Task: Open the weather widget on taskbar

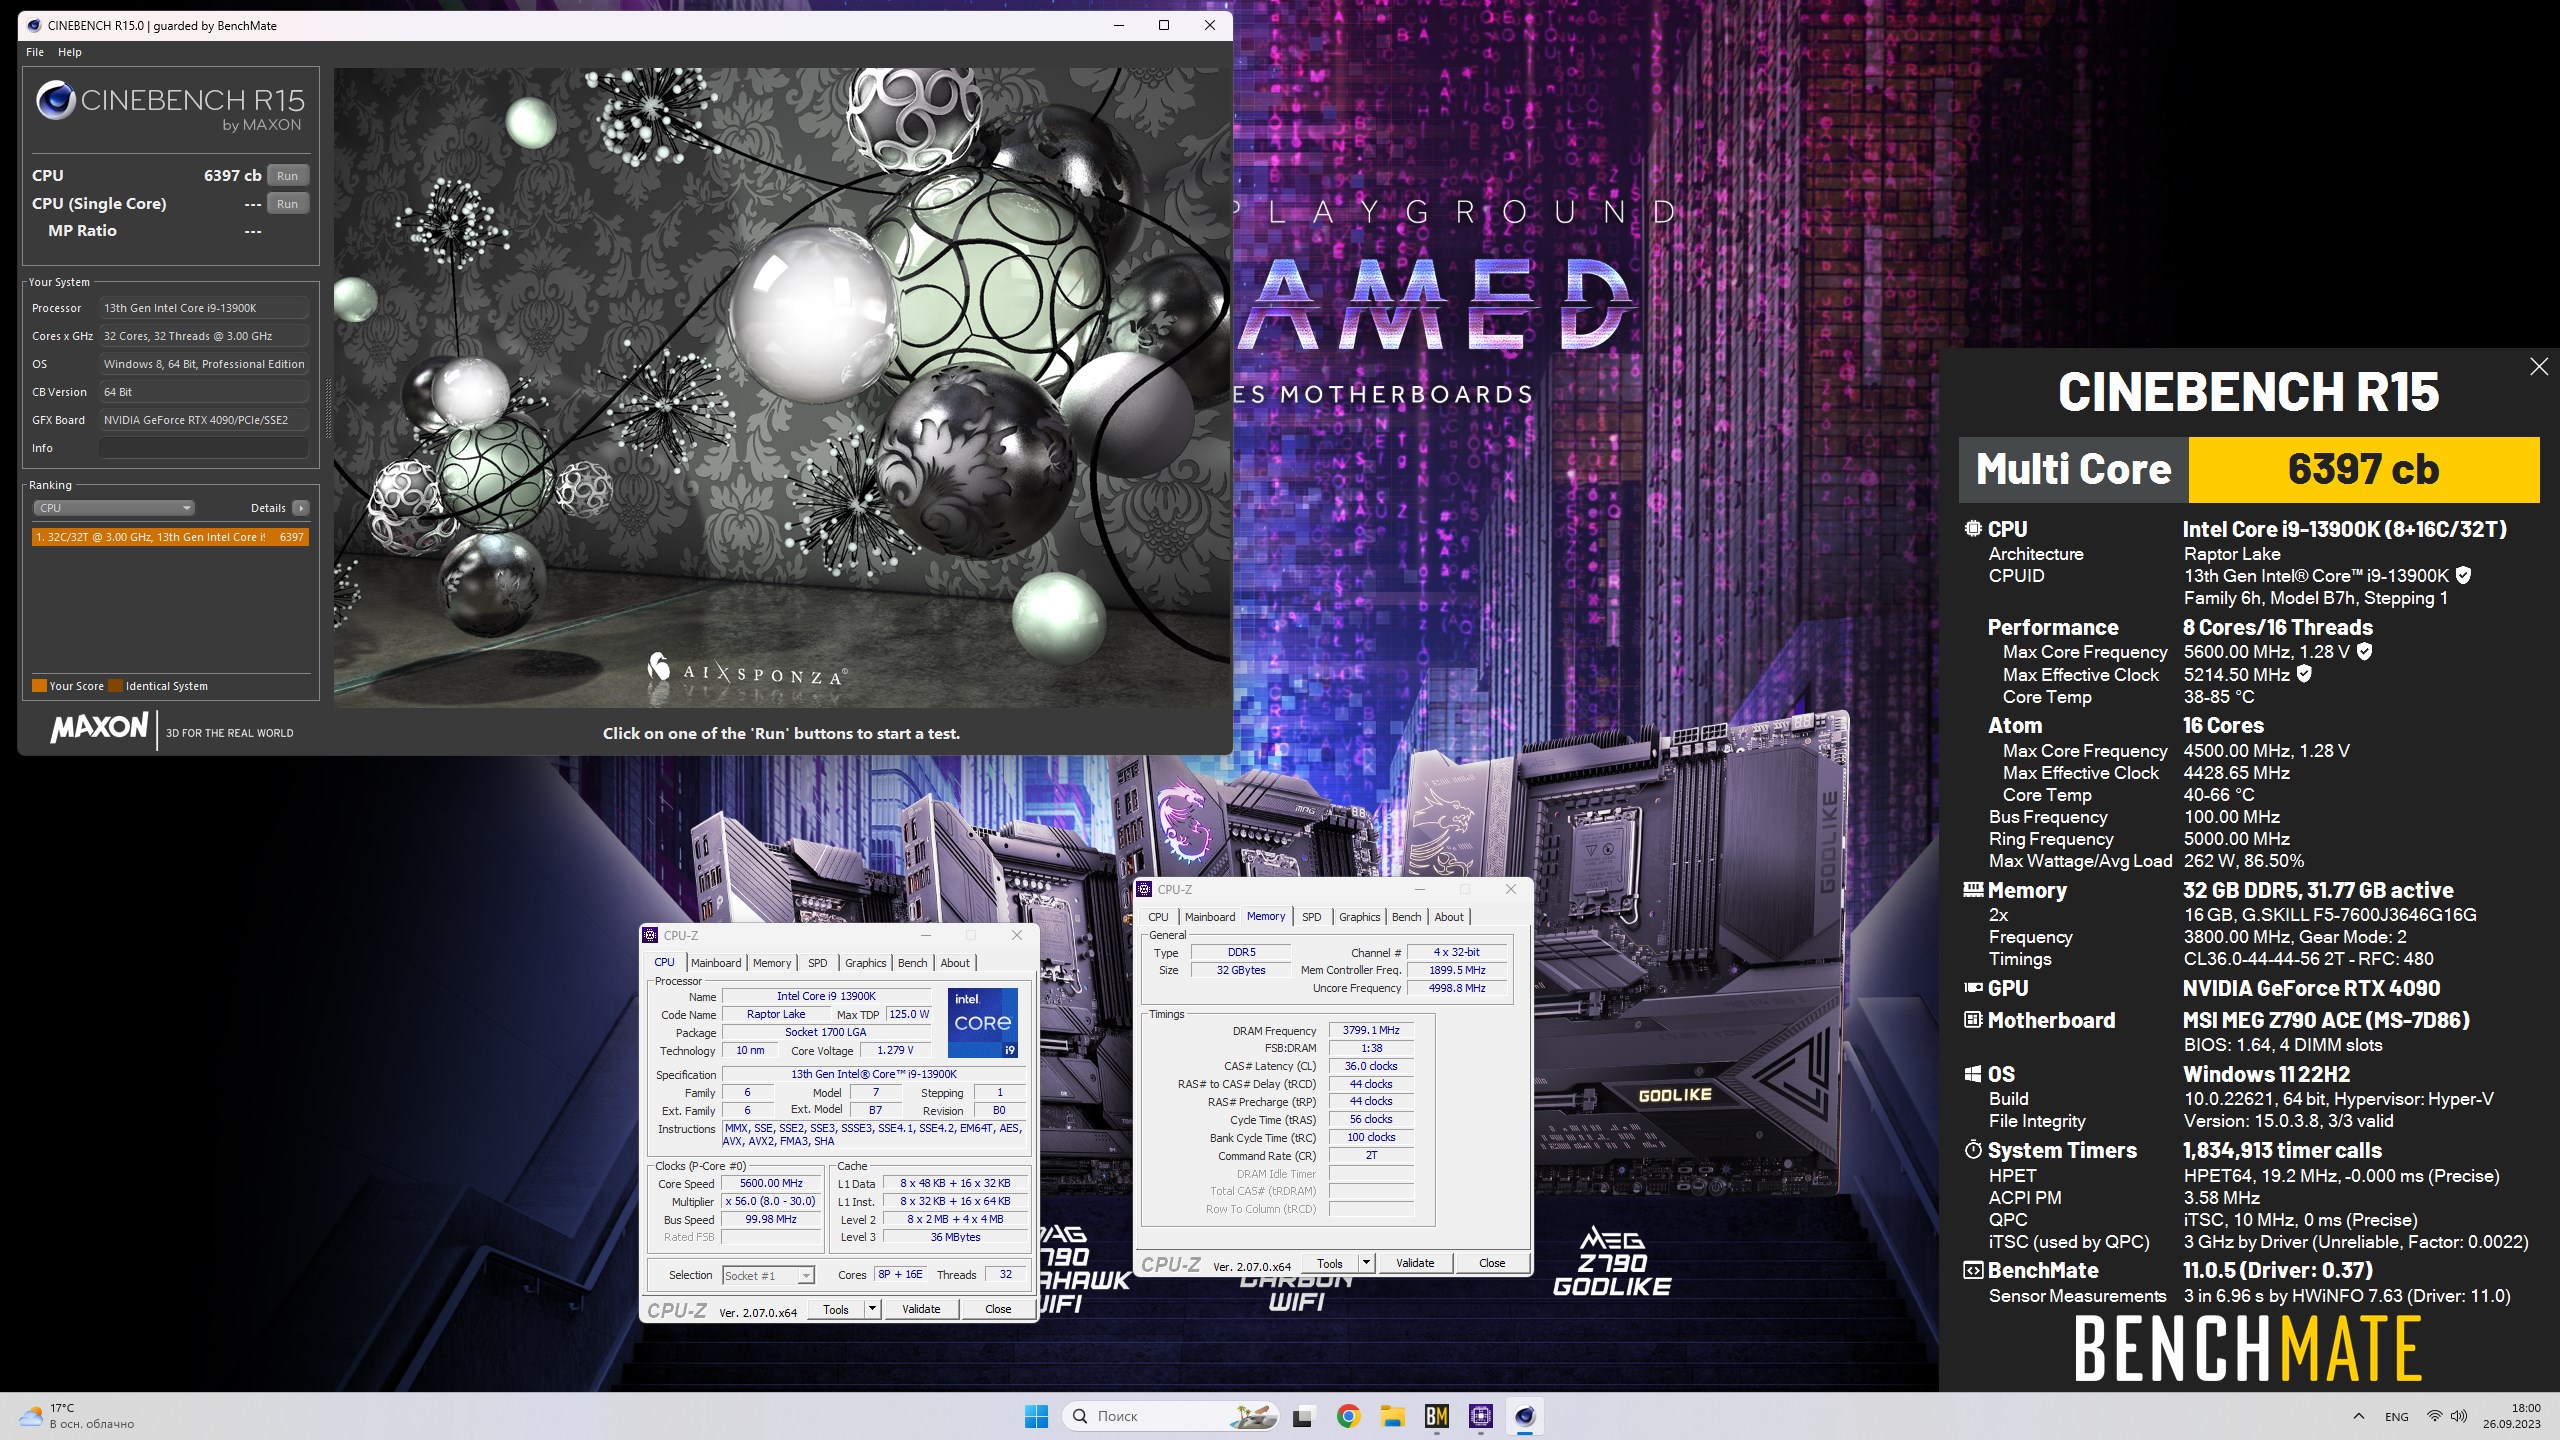Action: coord(78,1416)
